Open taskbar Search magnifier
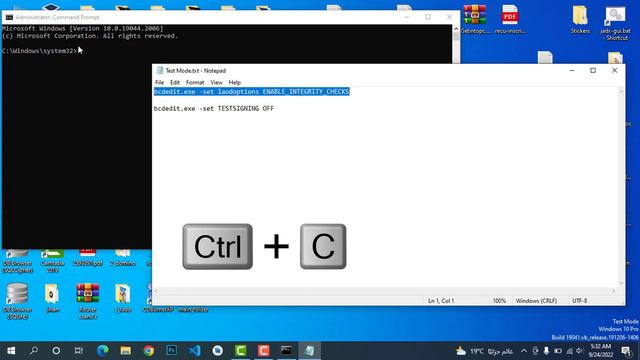 coord(34,351)
